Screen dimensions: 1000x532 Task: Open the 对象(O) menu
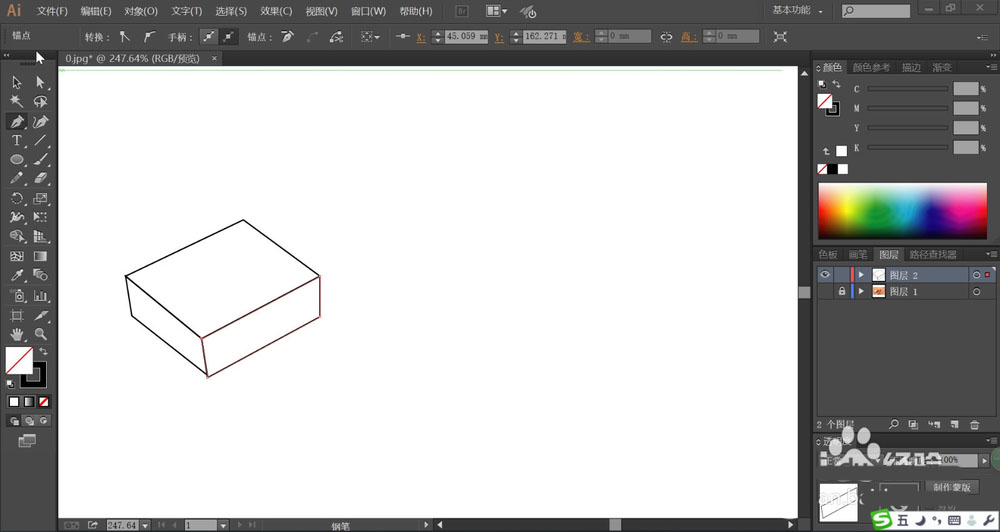click(x=141, y=11)
